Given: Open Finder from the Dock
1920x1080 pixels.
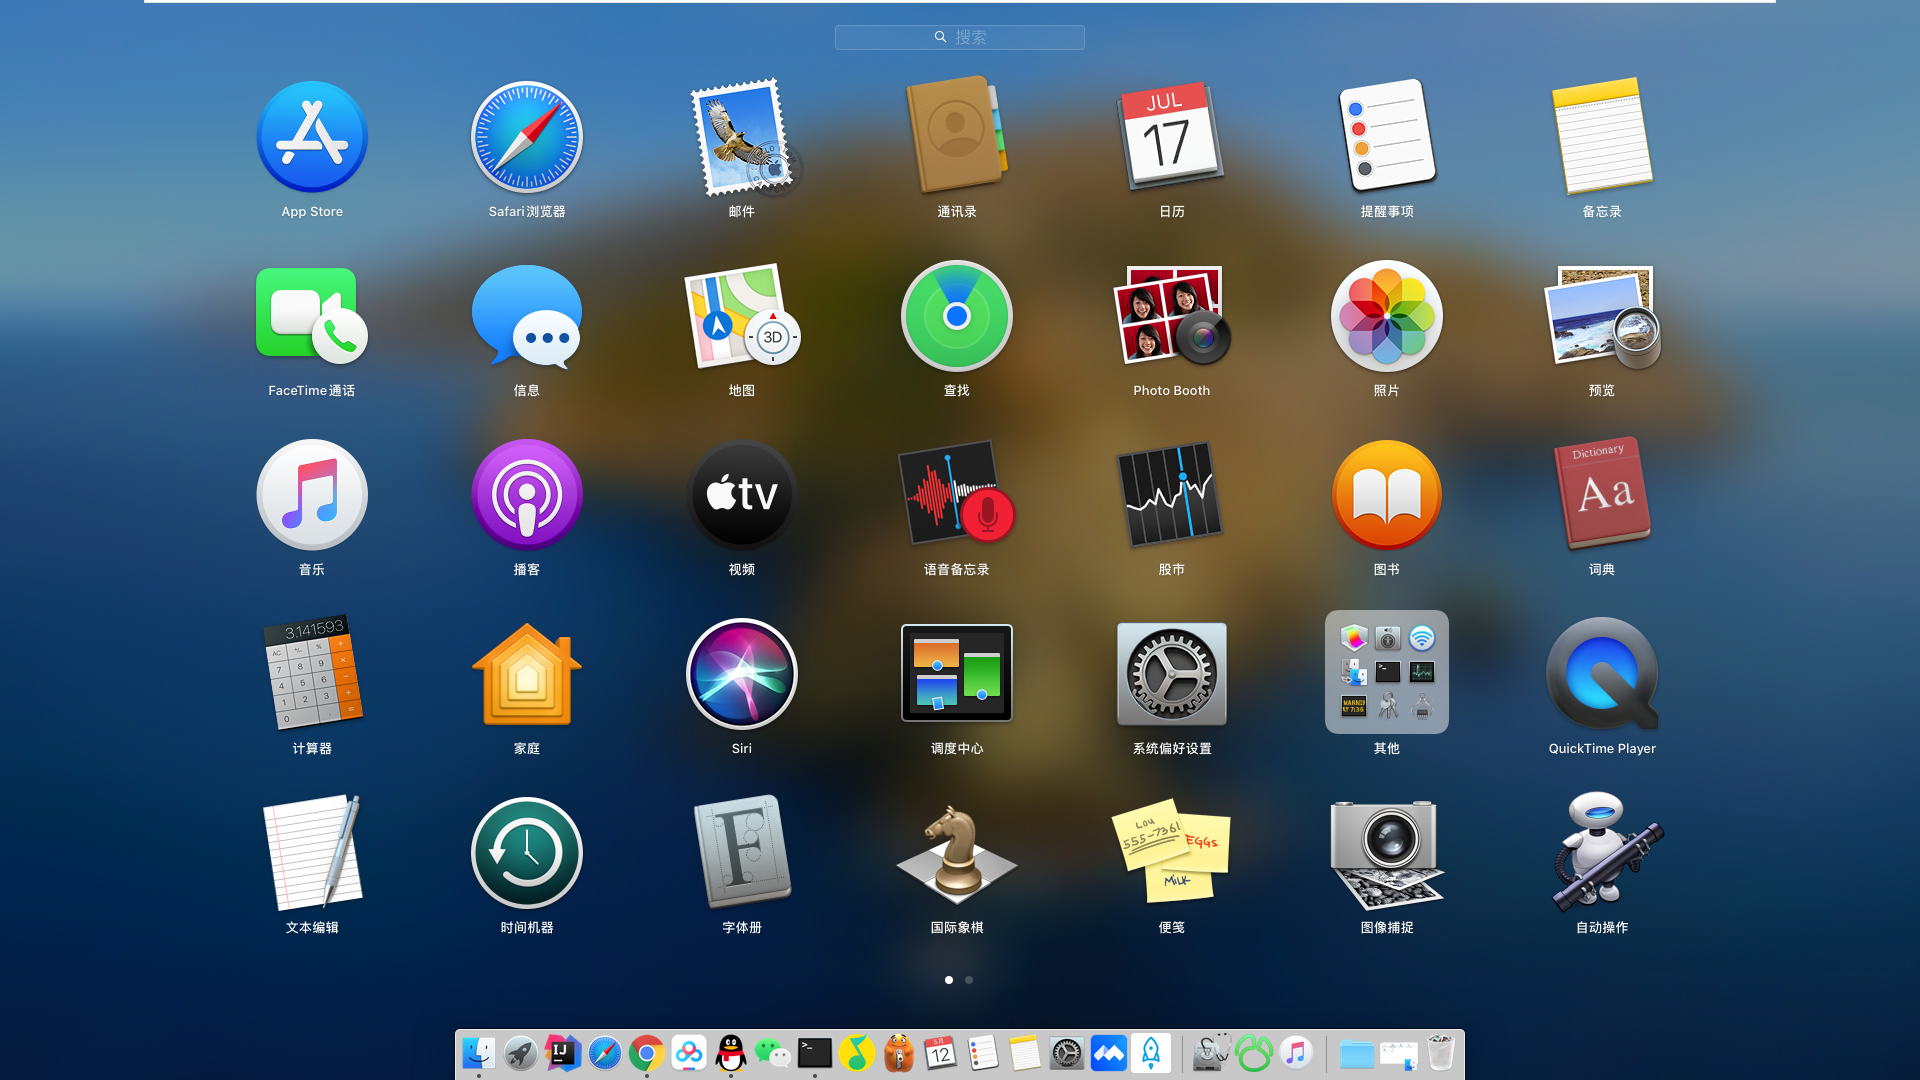Looking at the screenshot, I should point(479,1053).
